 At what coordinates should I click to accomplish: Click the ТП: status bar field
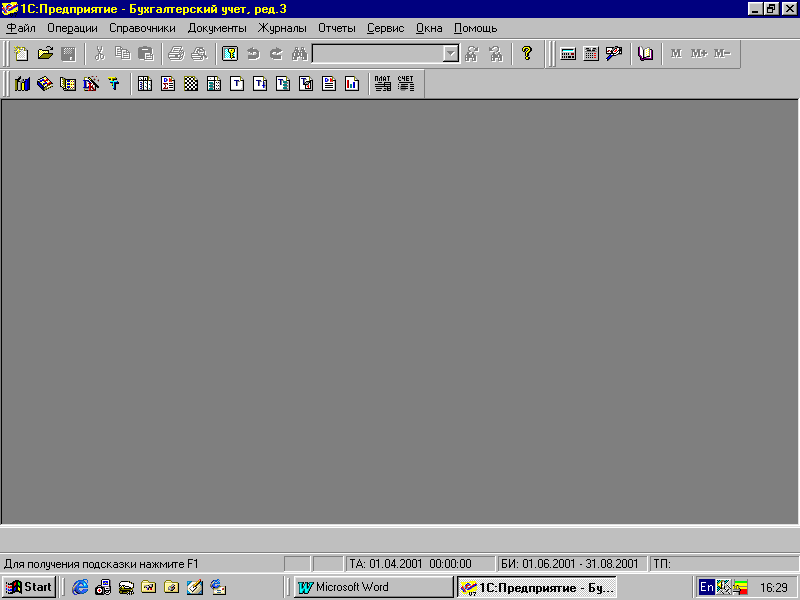pyautogui.click(x=723, y=564)
